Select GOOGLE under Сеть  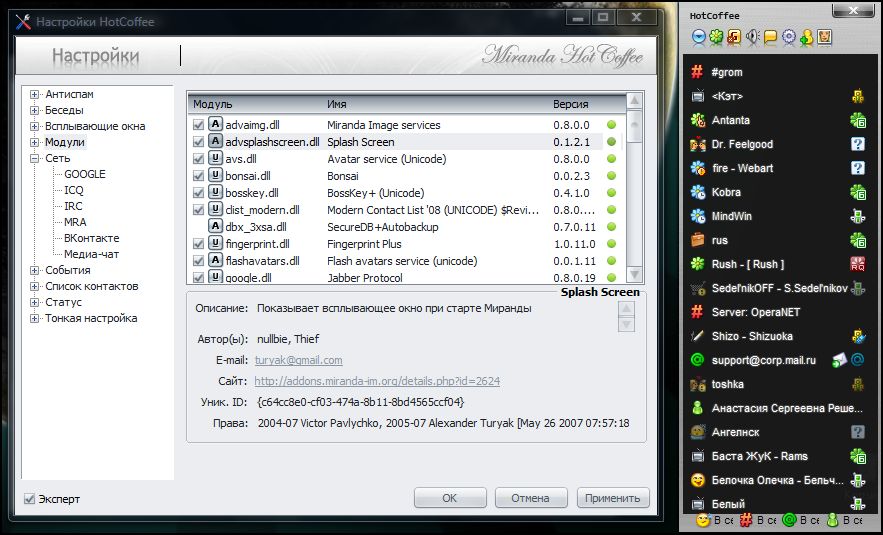(x=85, y=174)
